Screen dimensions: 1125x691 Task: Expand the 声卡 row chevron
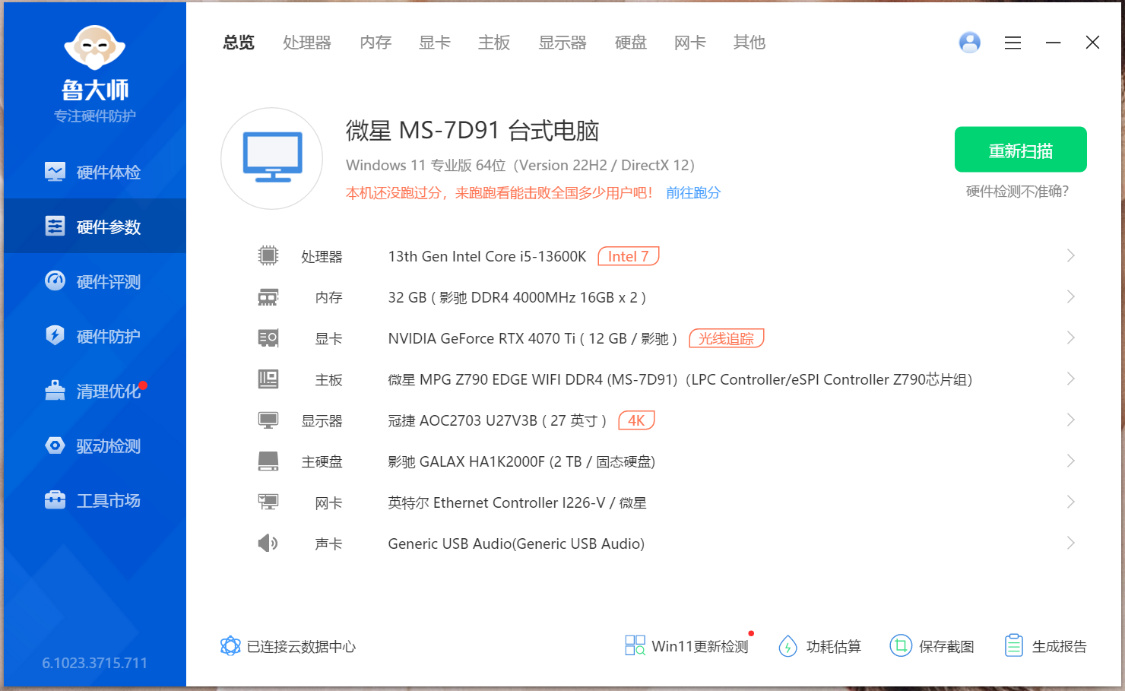coord(1070,543)
